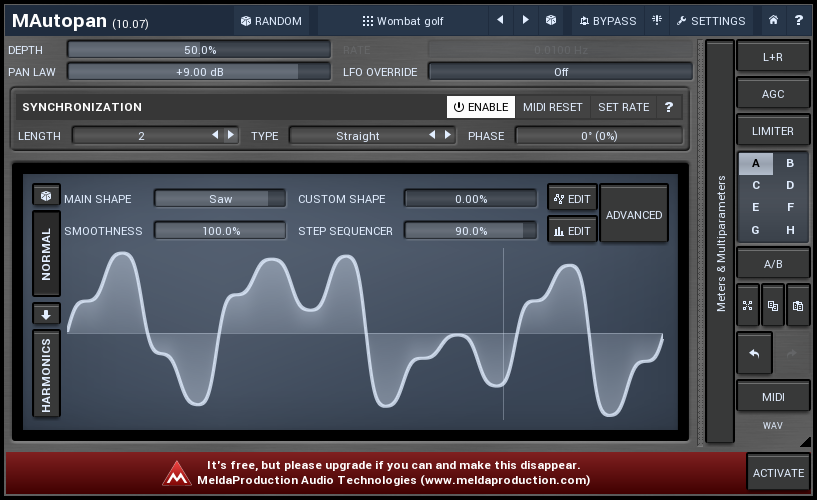Select preset slot C
The image size is (817, 500).
point(756,185)
